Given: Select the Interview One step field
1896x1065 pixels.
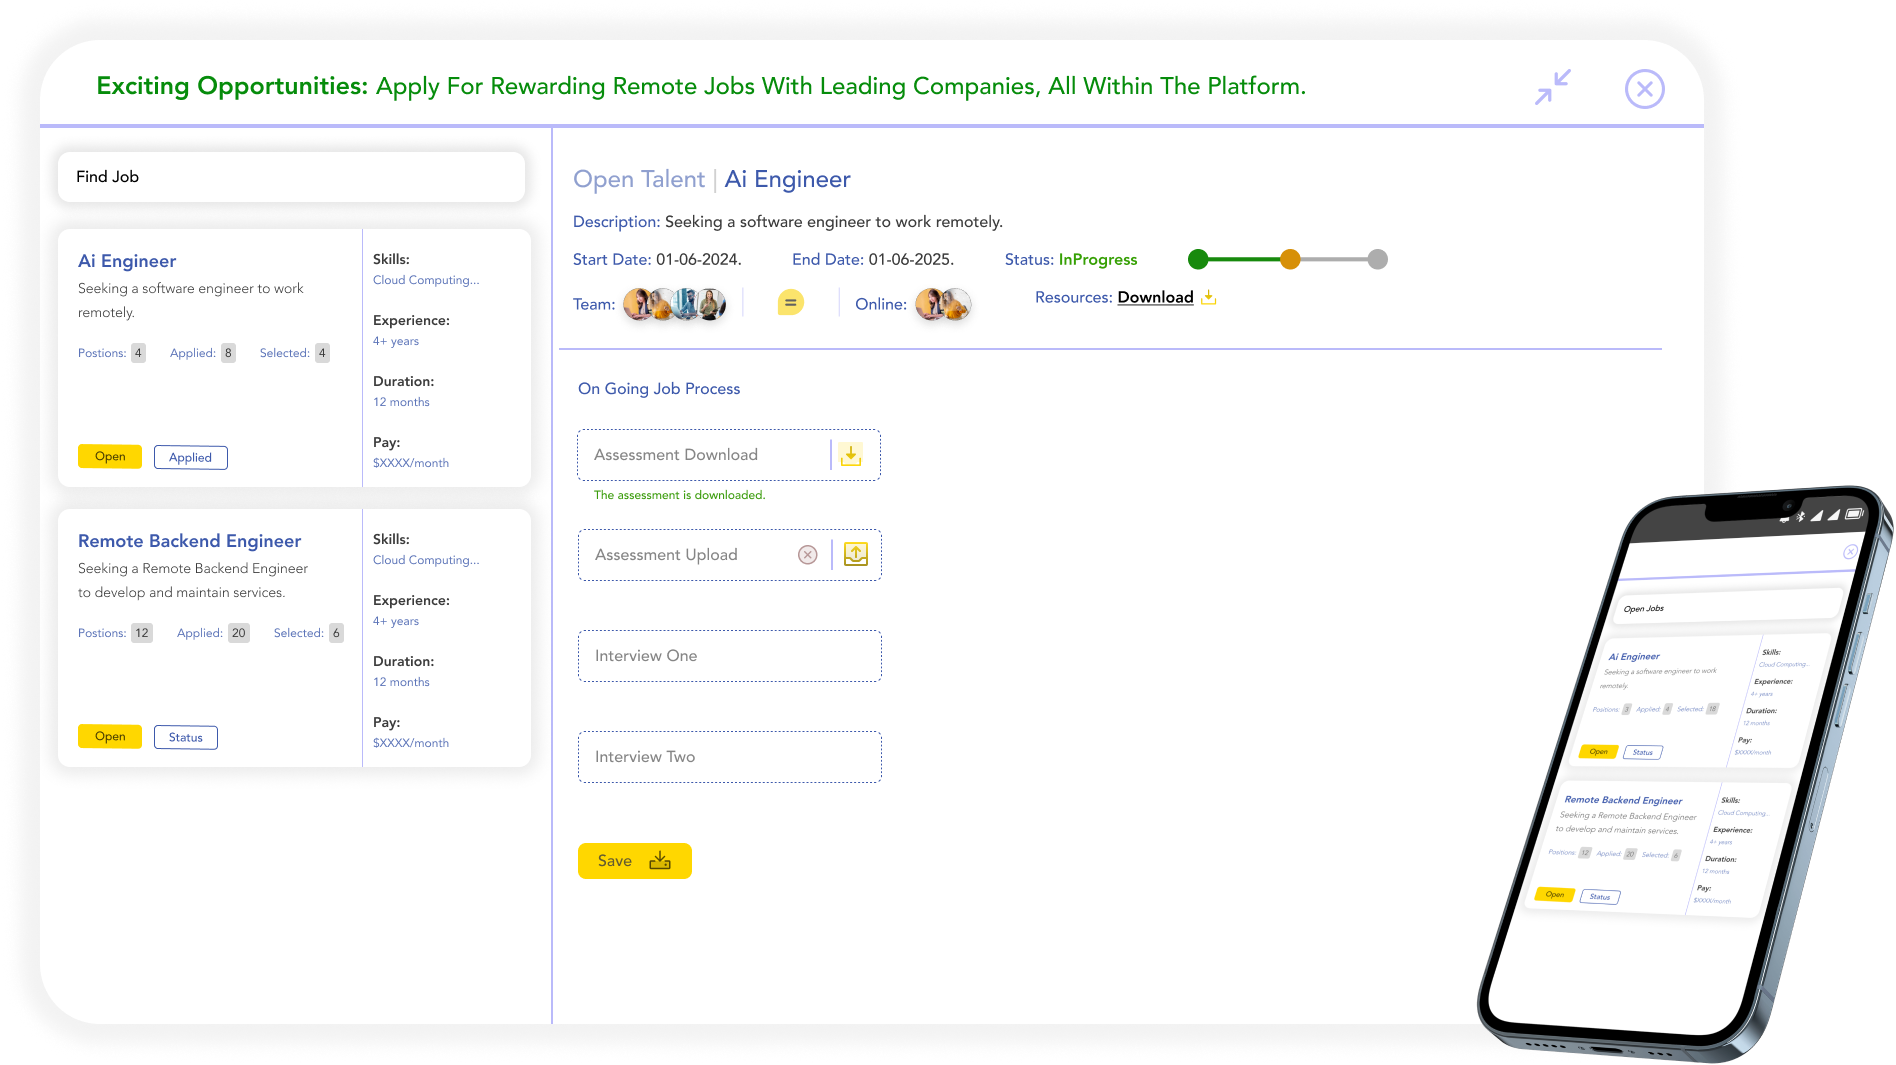Looking at the screenshot, I should pyautogui.click(x=730, y=656).
